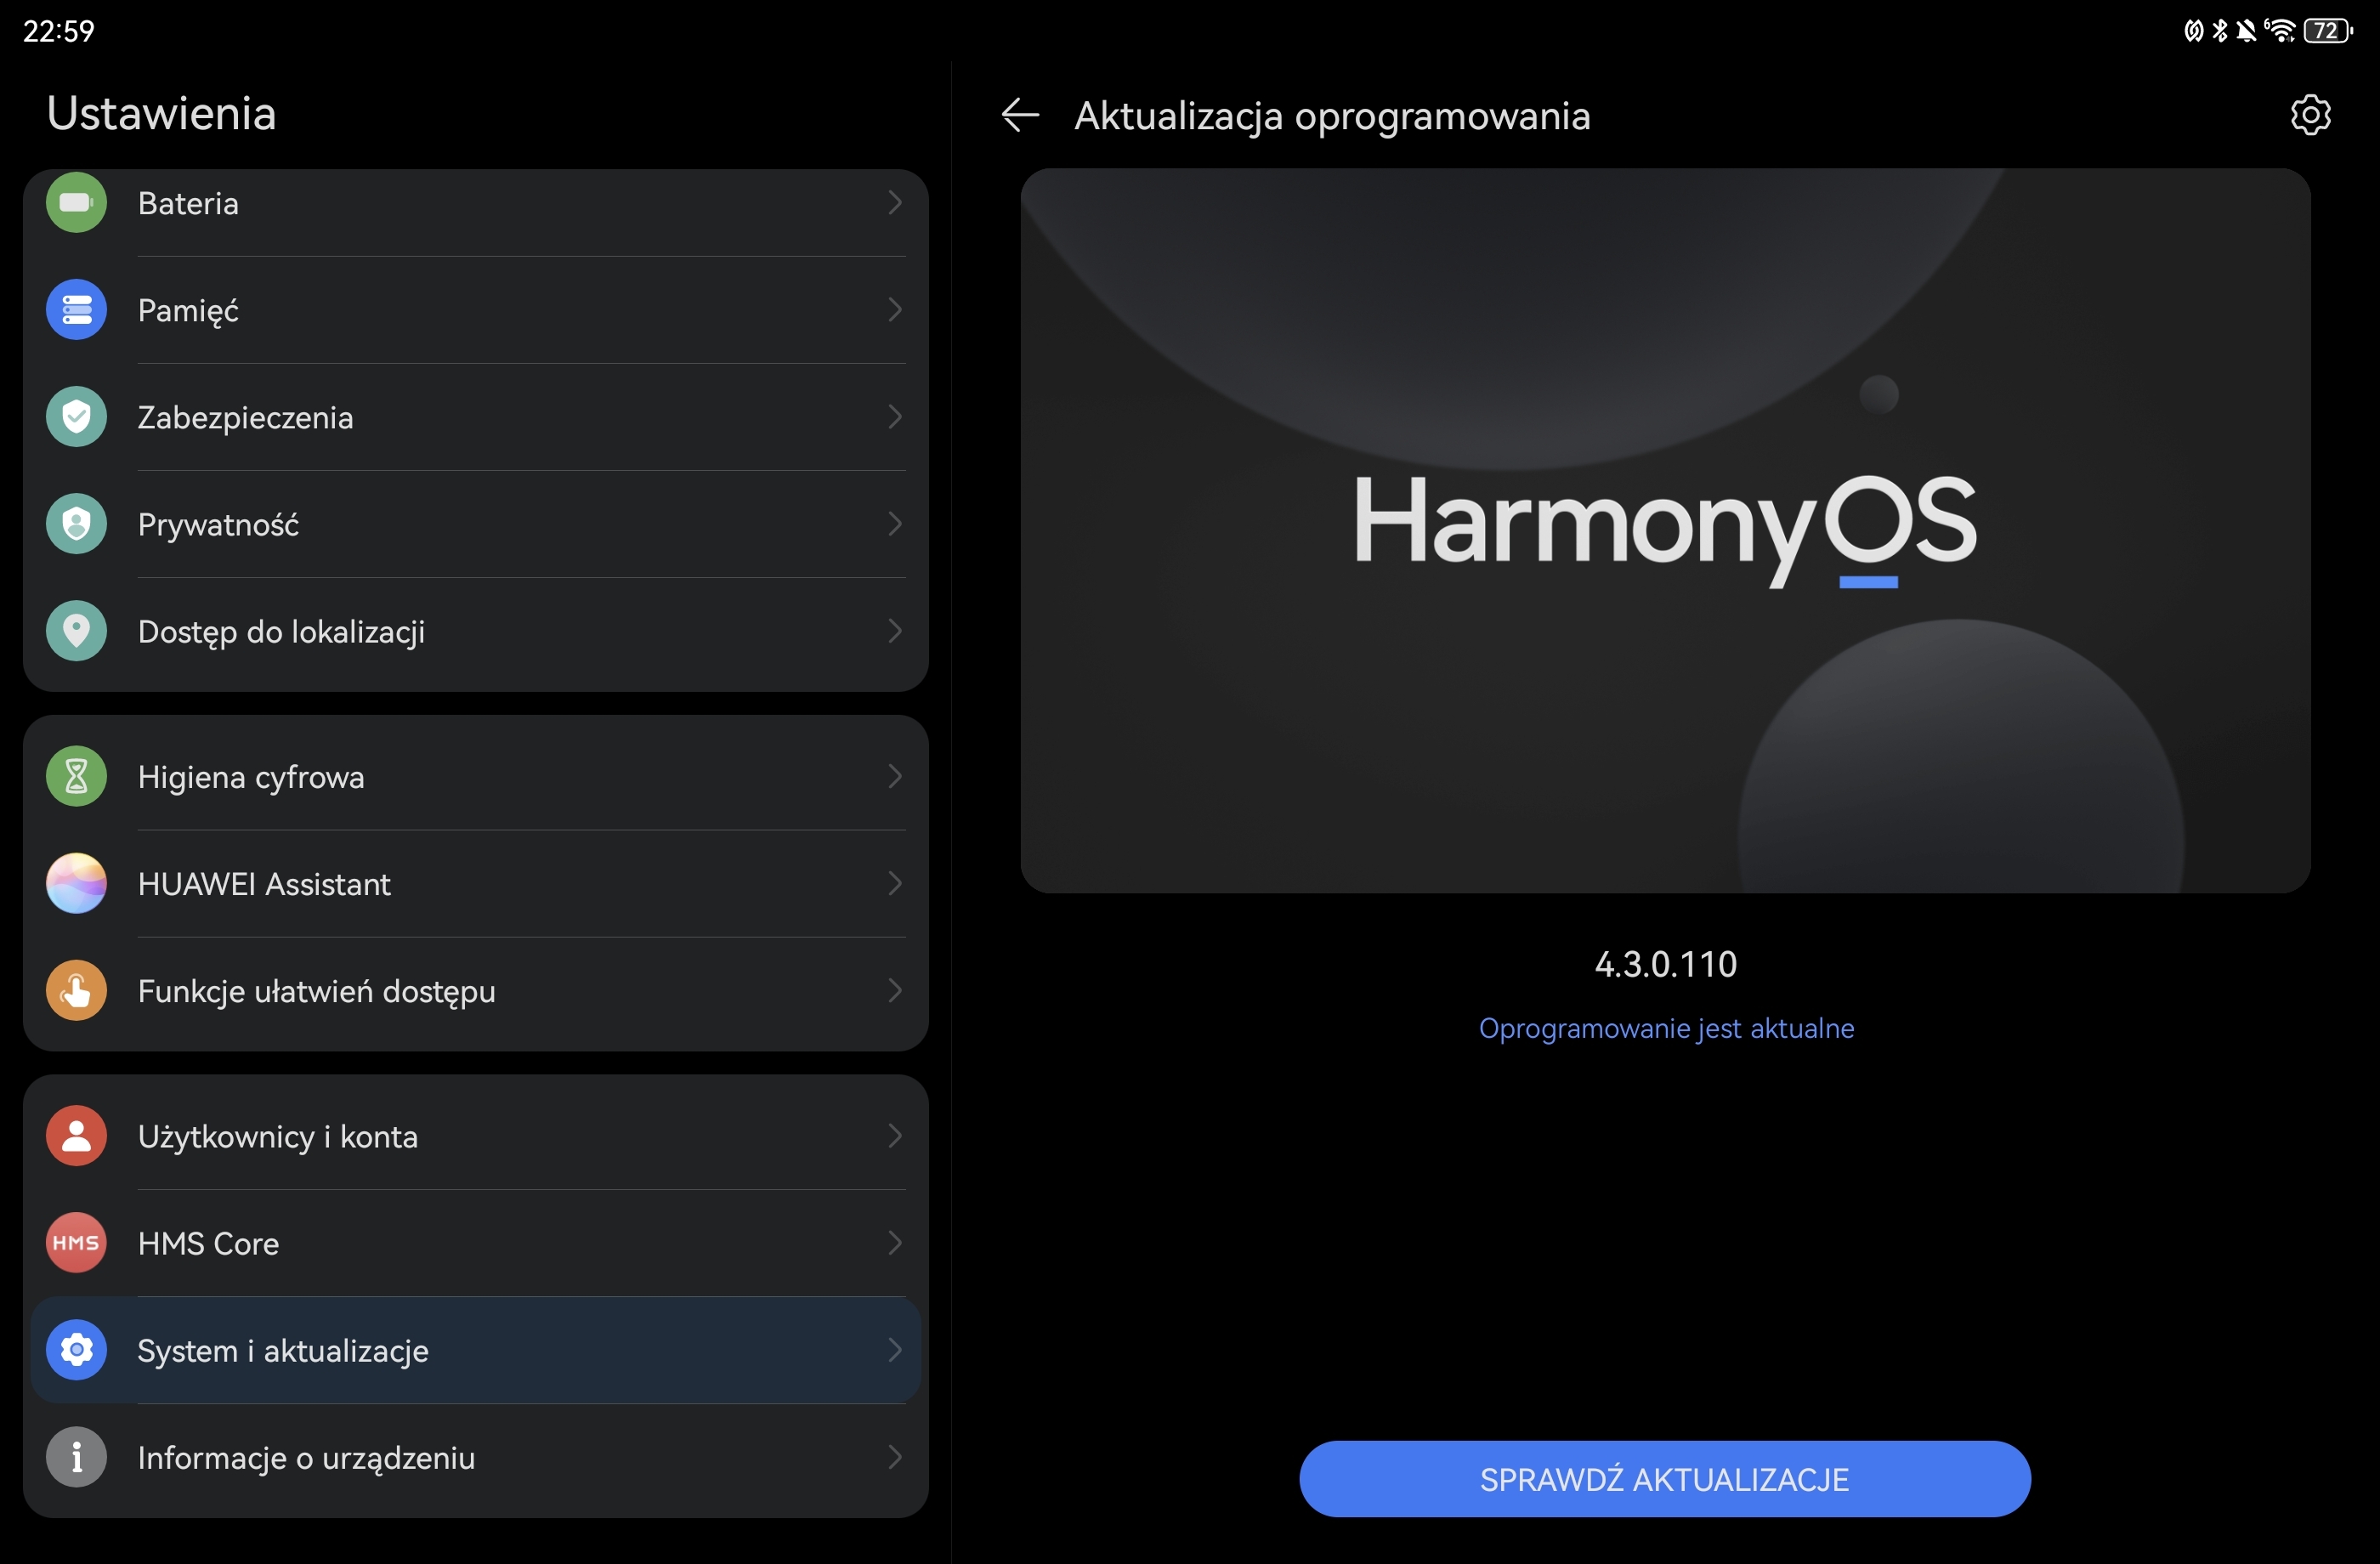Open Higiena cyfrowa settings entry
This screenshot has width=2380, height=1564.
point(476,777)
